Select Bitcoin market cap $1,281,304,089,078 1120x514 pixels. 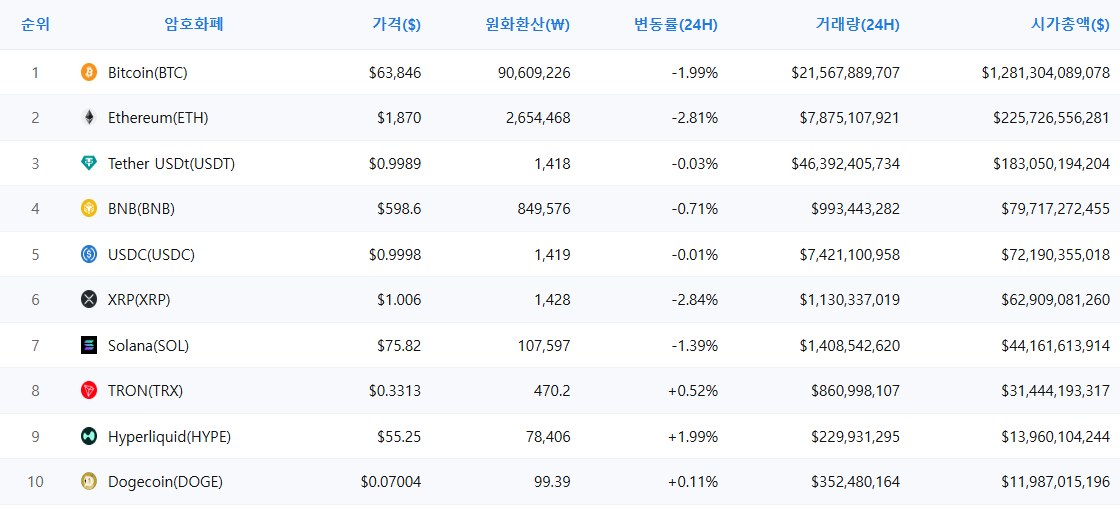pos(1046,72)
